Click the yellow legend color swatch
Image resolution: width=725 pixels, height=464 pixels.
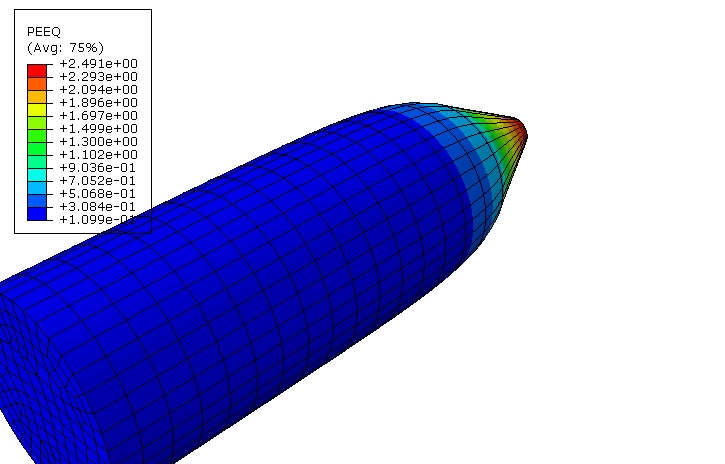pos(37,108)
